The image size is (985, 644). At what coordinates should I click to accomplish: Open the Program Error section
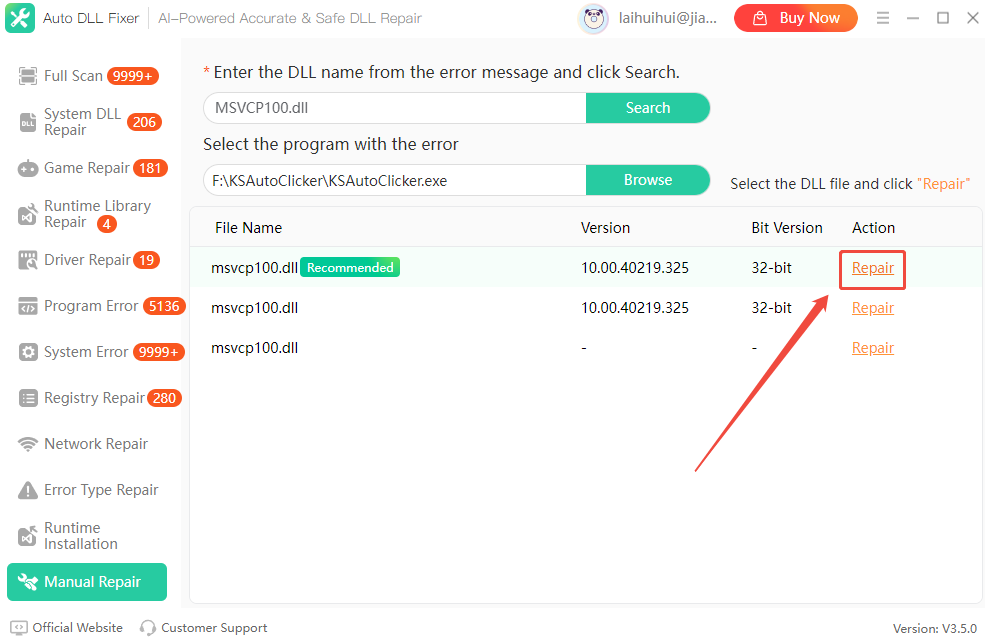click(x=91, y=306)
